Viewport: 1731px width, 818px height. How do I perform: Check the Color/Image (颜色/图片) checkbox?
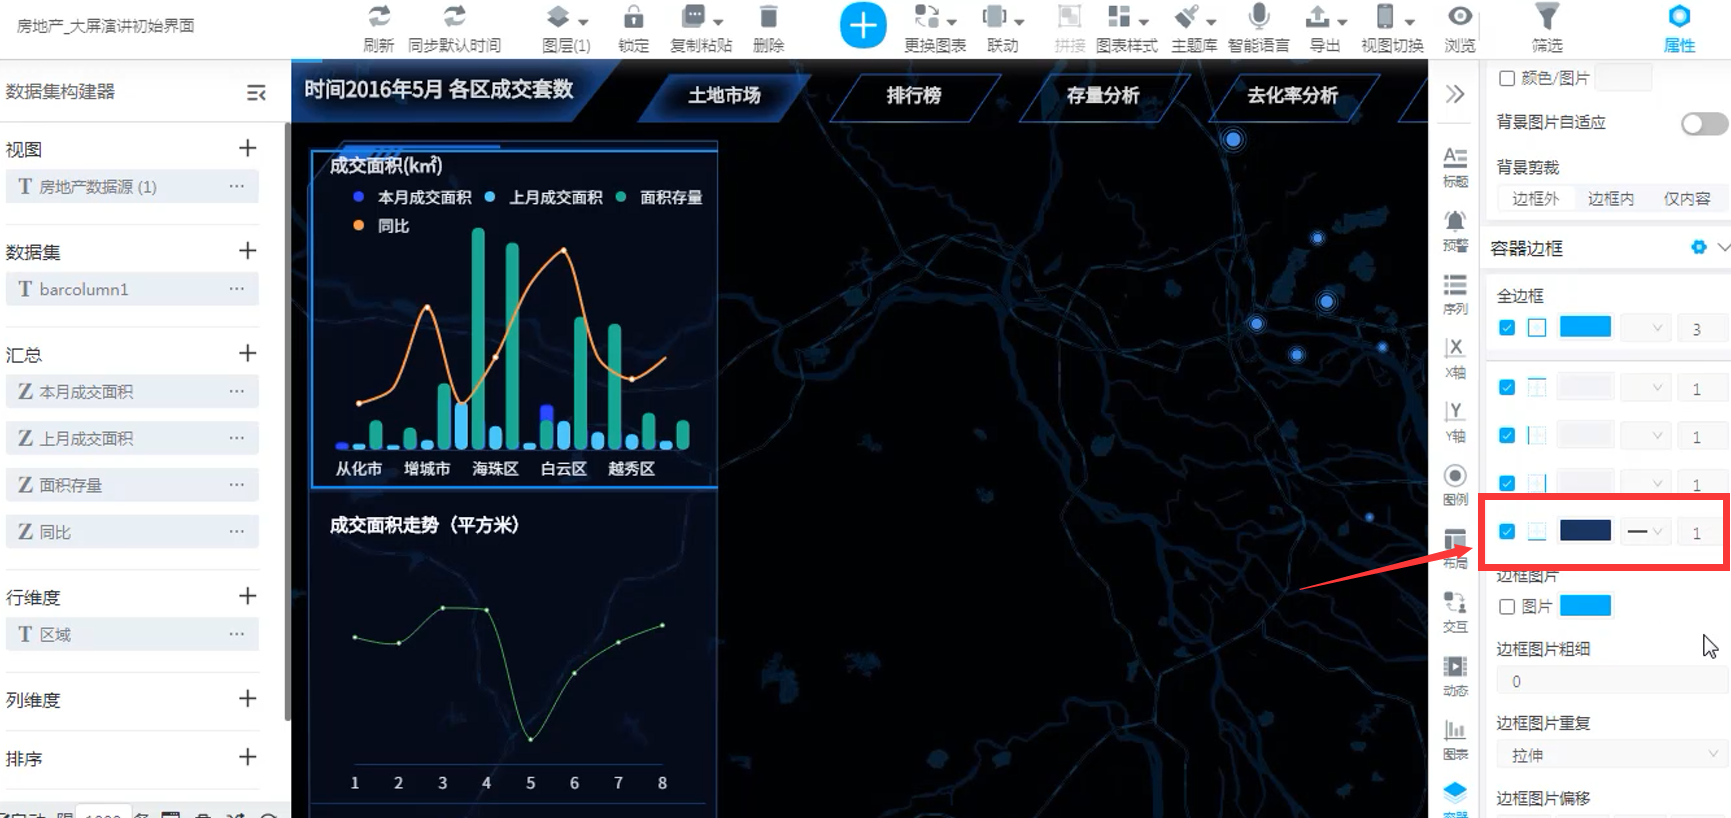[x=1507, y=78]
